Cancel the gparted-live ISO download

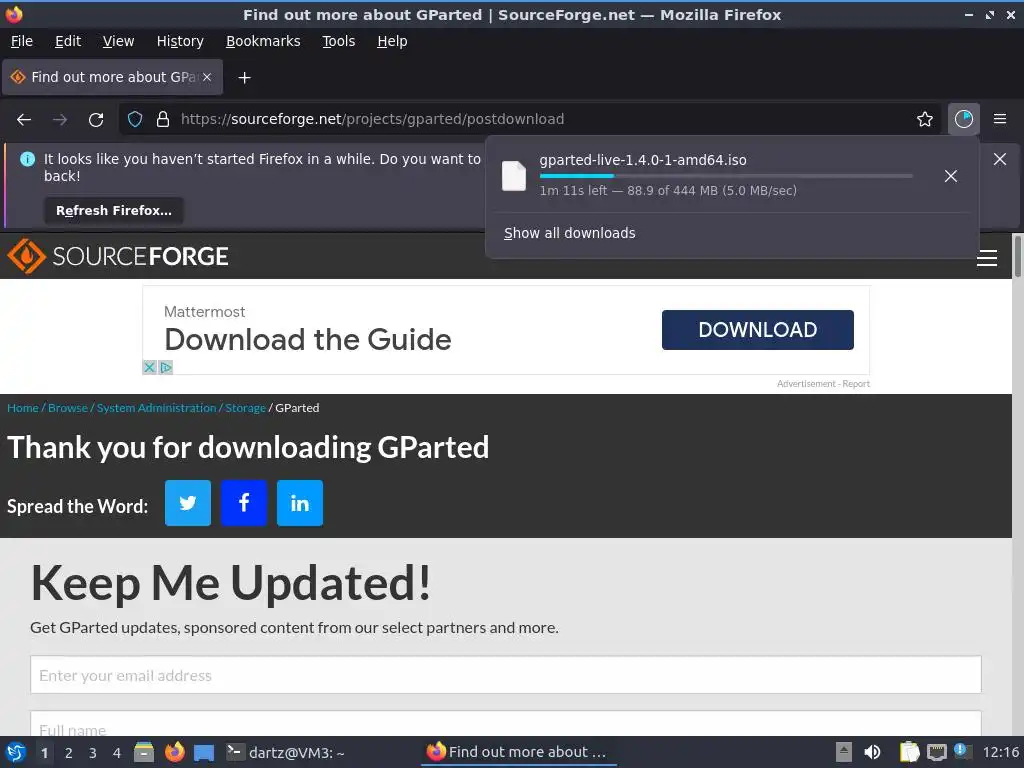pyautogui.click(x=951, y=176)
